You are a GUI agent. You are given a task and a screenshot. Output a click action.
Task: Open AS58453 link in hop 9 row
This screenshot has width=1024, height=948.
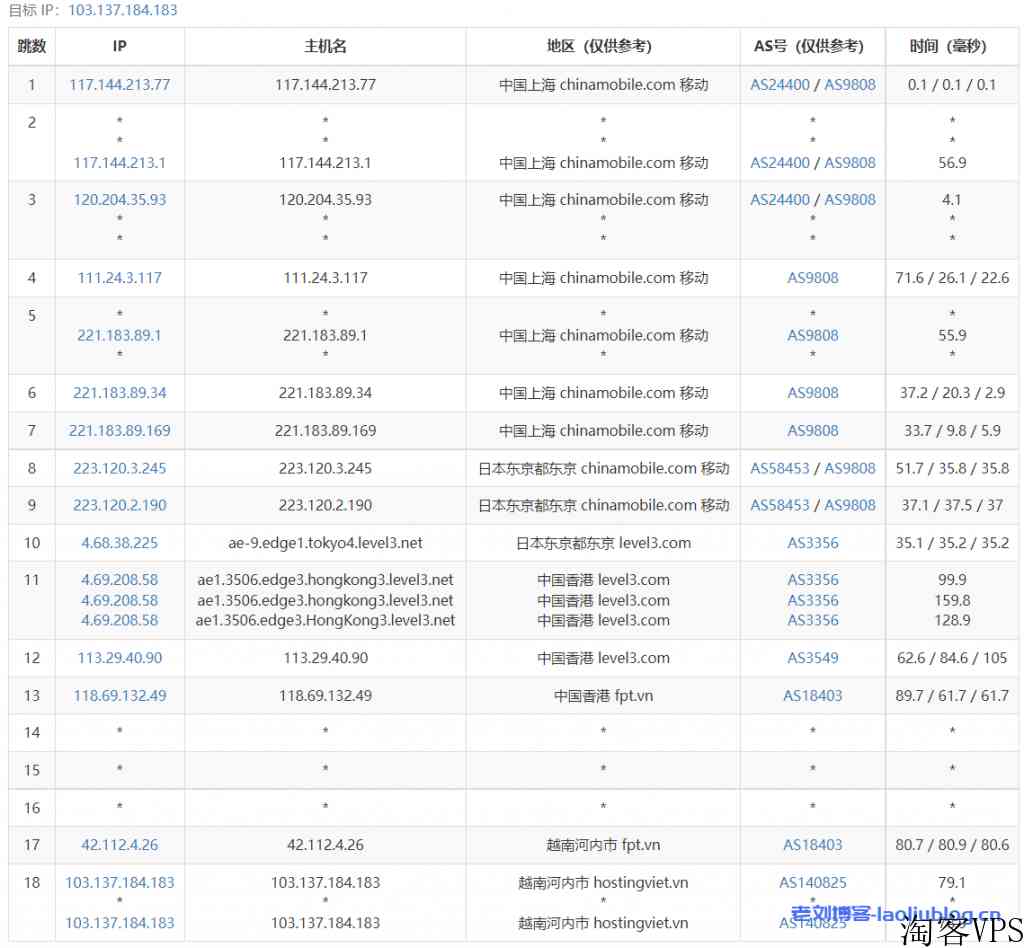pyautogui.click(x=780, y=505)
